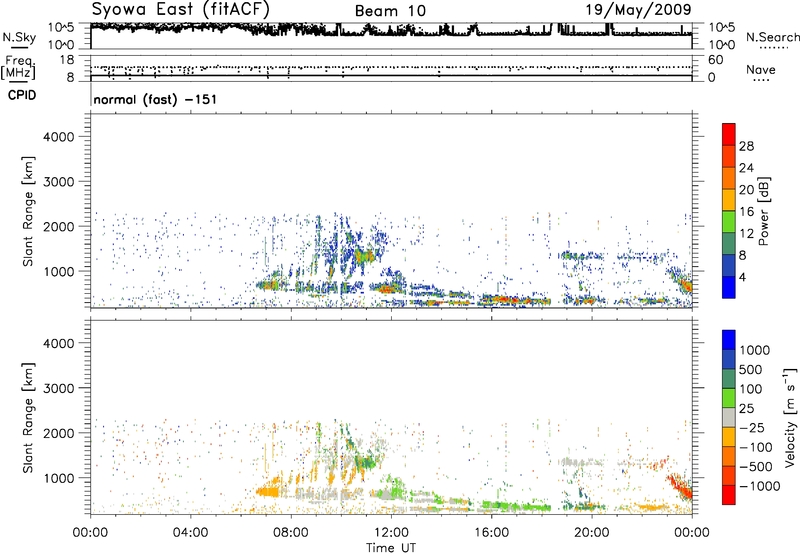800x554 pixels.
Task: Click the "24" label on Power colorbar
Action: 746,168
